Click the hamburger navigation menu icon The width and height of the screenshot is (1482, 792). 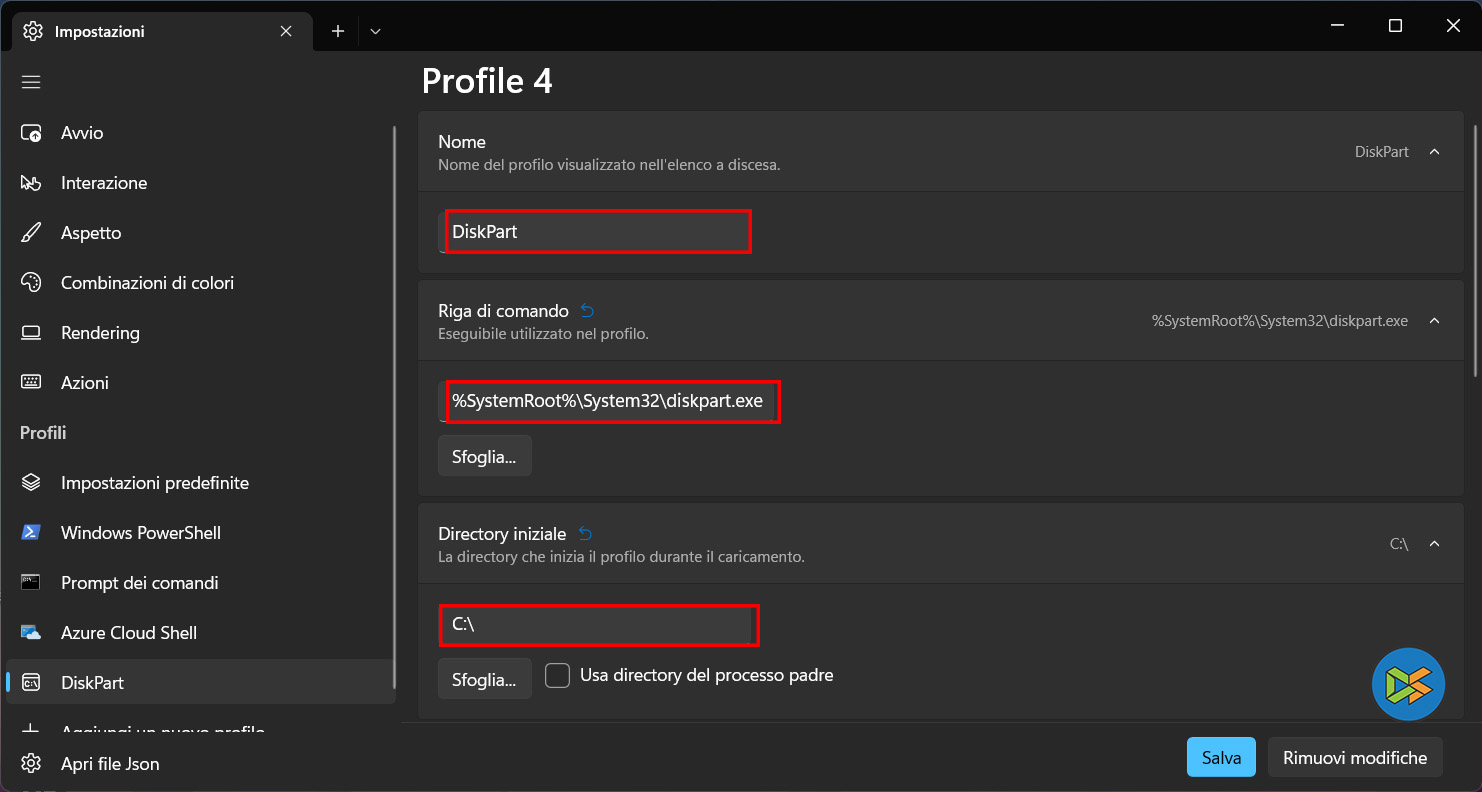click(x=31, y=82)
